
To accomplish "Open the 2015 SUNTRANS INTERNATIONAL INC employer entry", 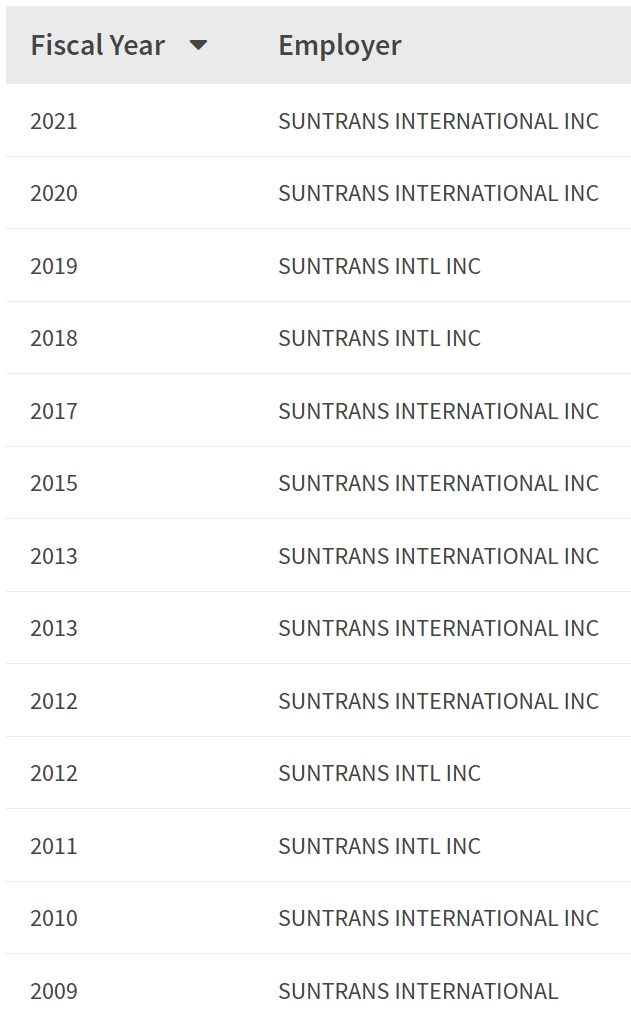I will pos(439,483).
